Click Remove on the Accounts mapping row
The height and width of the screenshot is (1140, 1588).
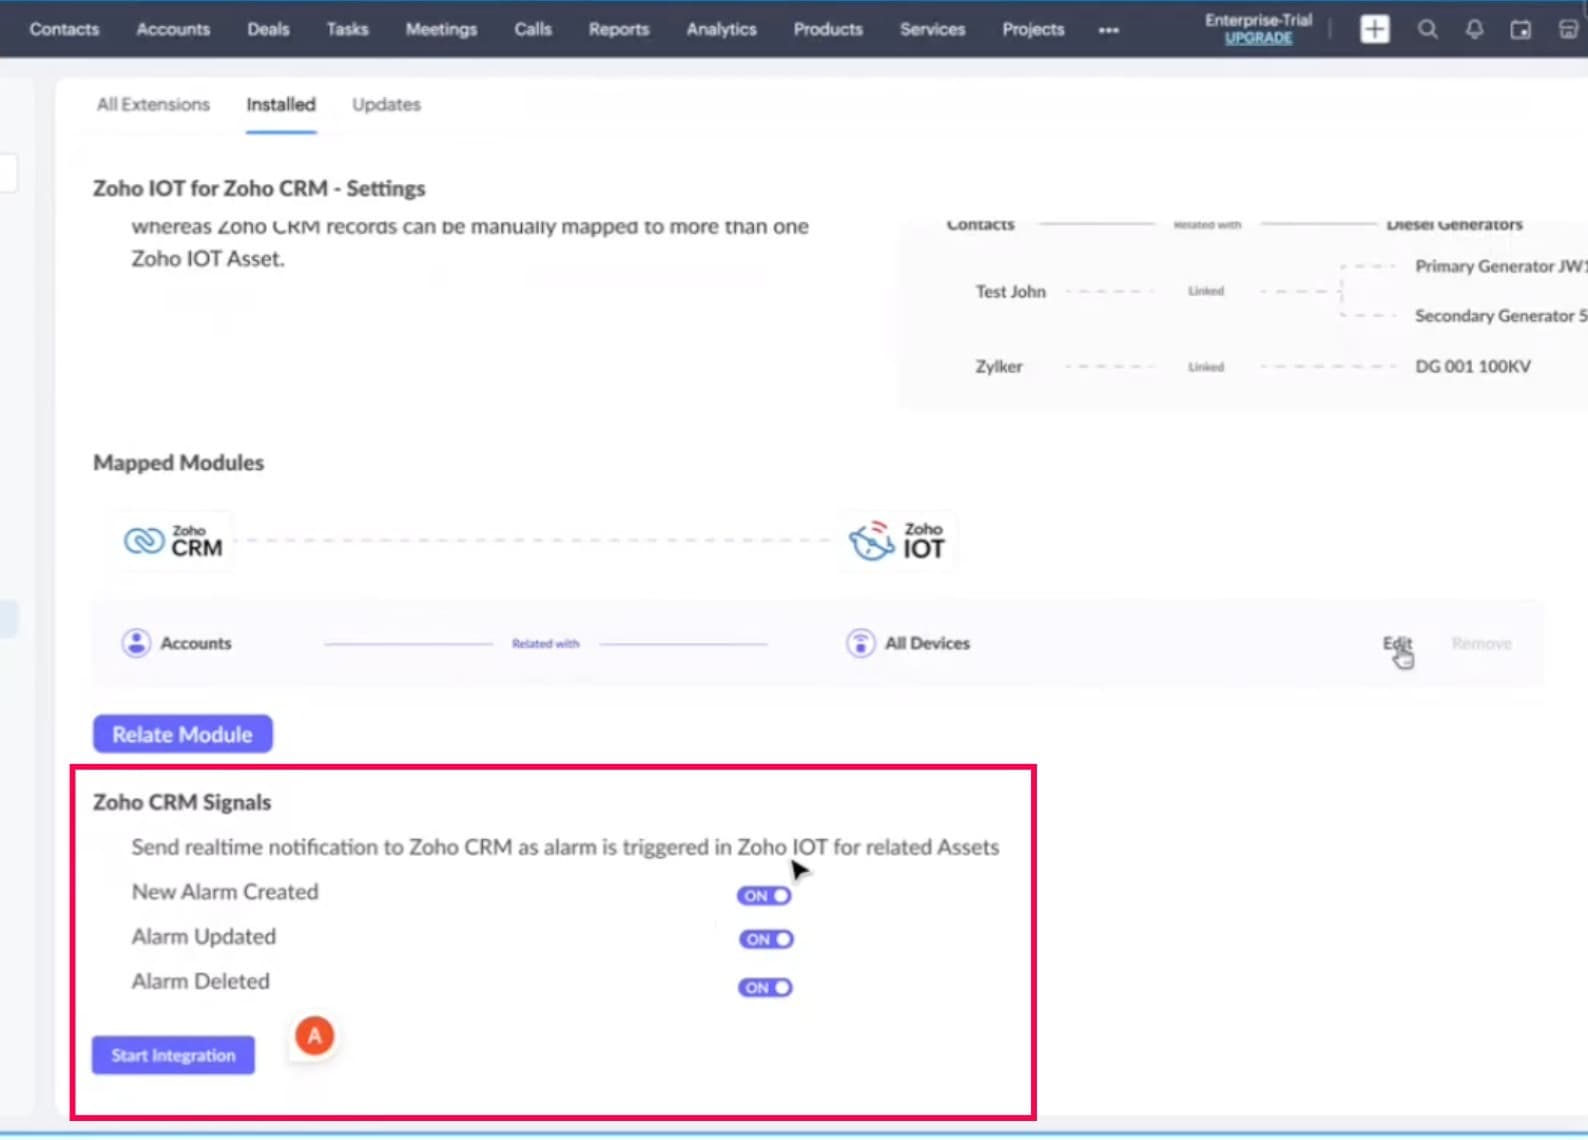tap(1482, 643)
